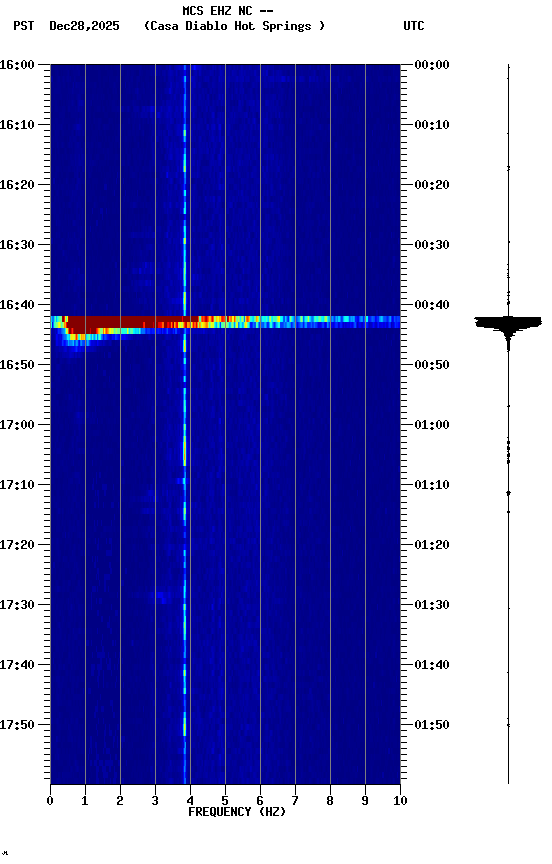
Task: Click the 17:50 PST time label
Action: [18, 726]
